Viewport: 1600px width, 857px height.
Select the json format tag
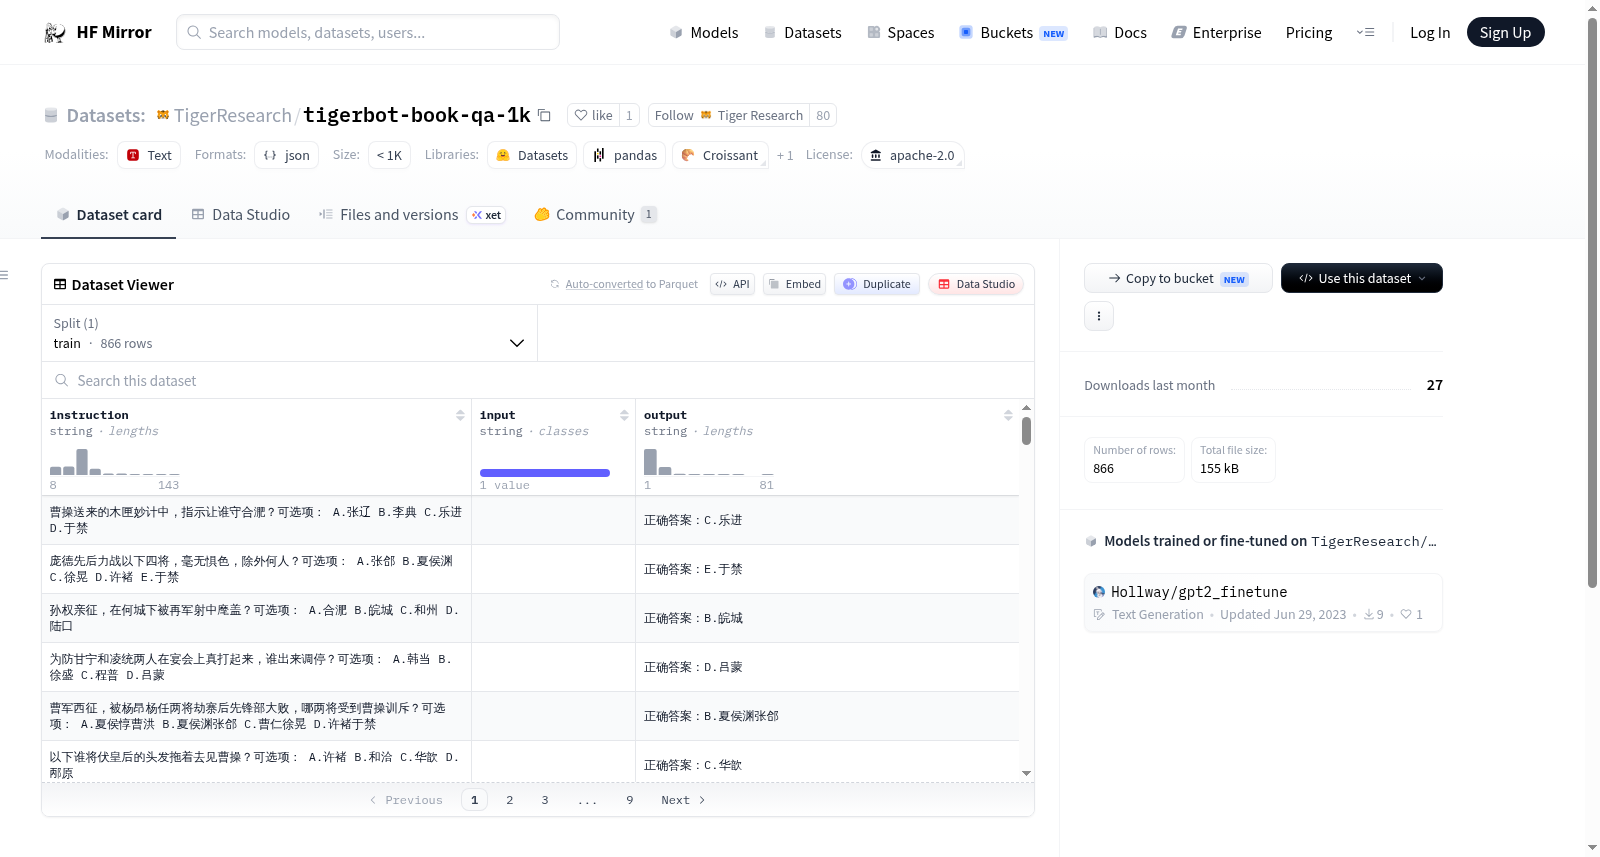[x=287, y=155]
